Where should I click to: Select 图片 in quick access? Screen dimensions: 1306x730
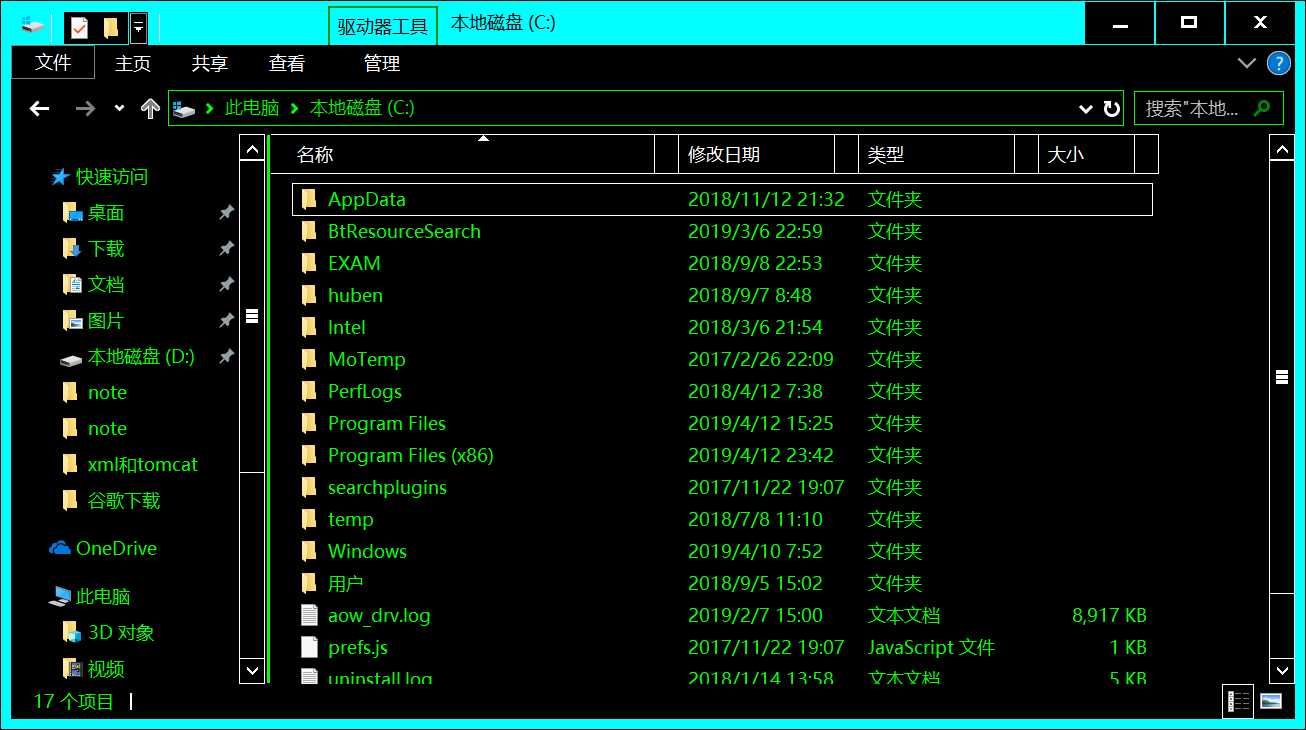tap(93, 321)
